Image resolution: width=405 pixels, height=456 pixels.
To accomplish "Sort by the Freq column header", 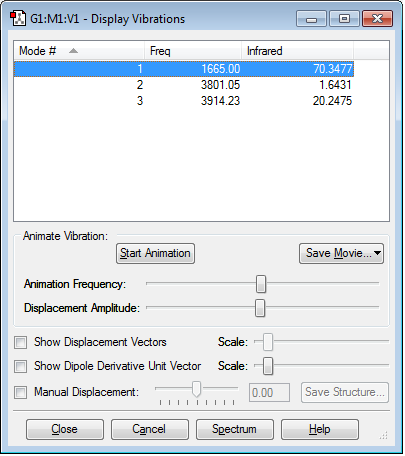I will pos(193,51).
